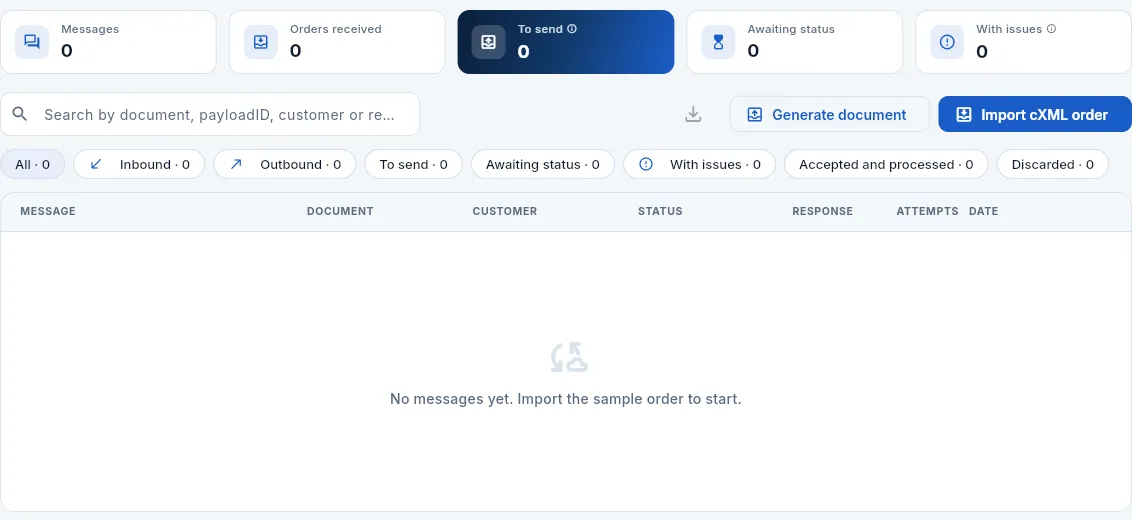Select the All filter chip
1132x520 pixels.
pyautogui.click(x=32, y=165)
